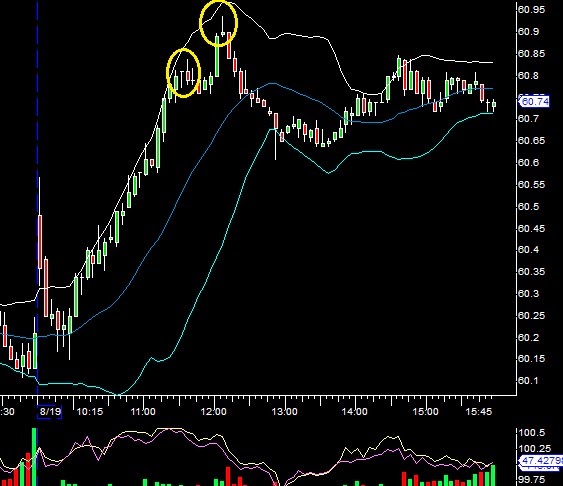Click the 60.6 price axis label
Image resolution: width=563 pixels, height=486 pixels.
point(528,163)
